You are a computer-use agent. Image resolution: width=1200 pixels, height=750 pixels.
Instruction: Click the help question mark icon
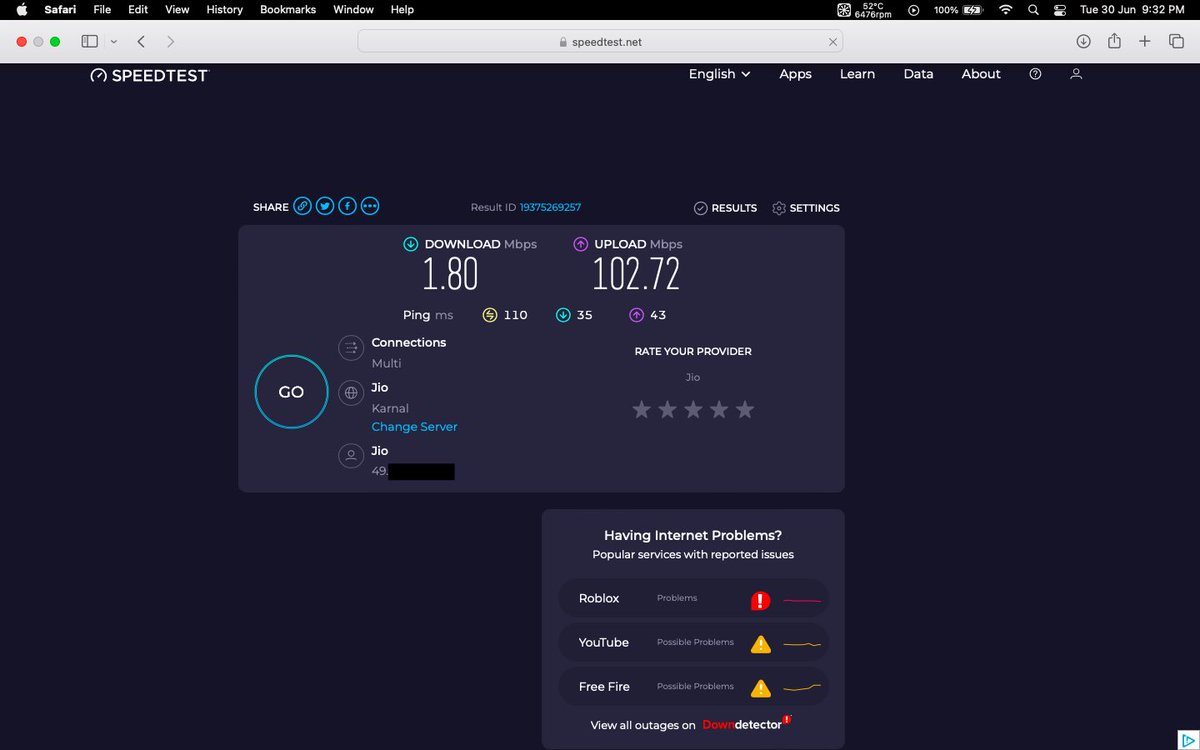(x=1035, y=74)
